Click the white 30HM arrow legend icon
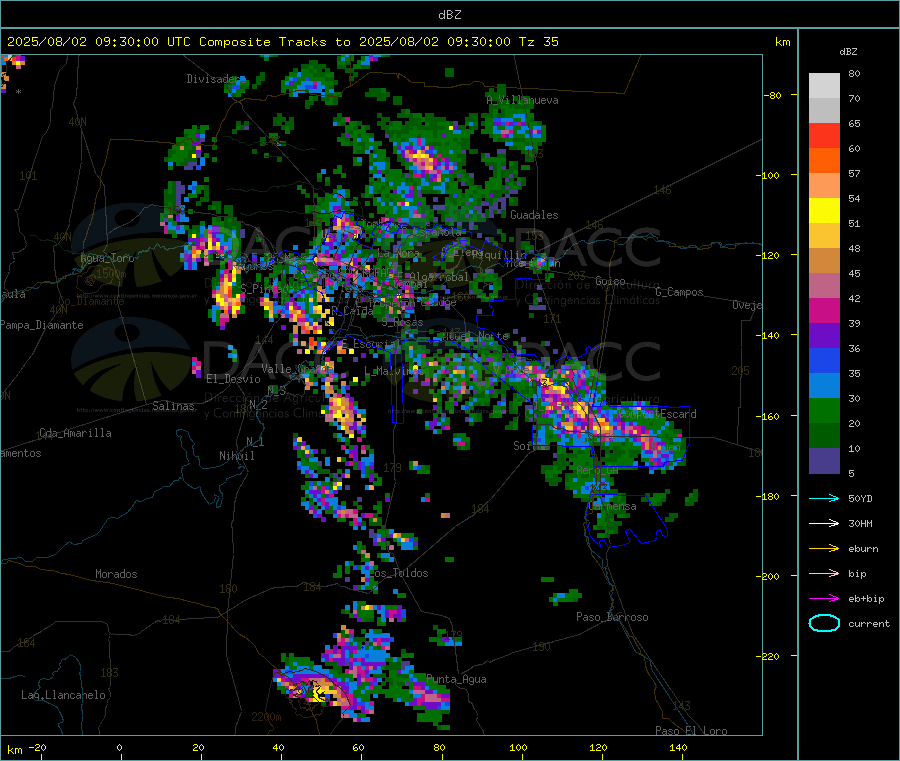 [824, 523]
